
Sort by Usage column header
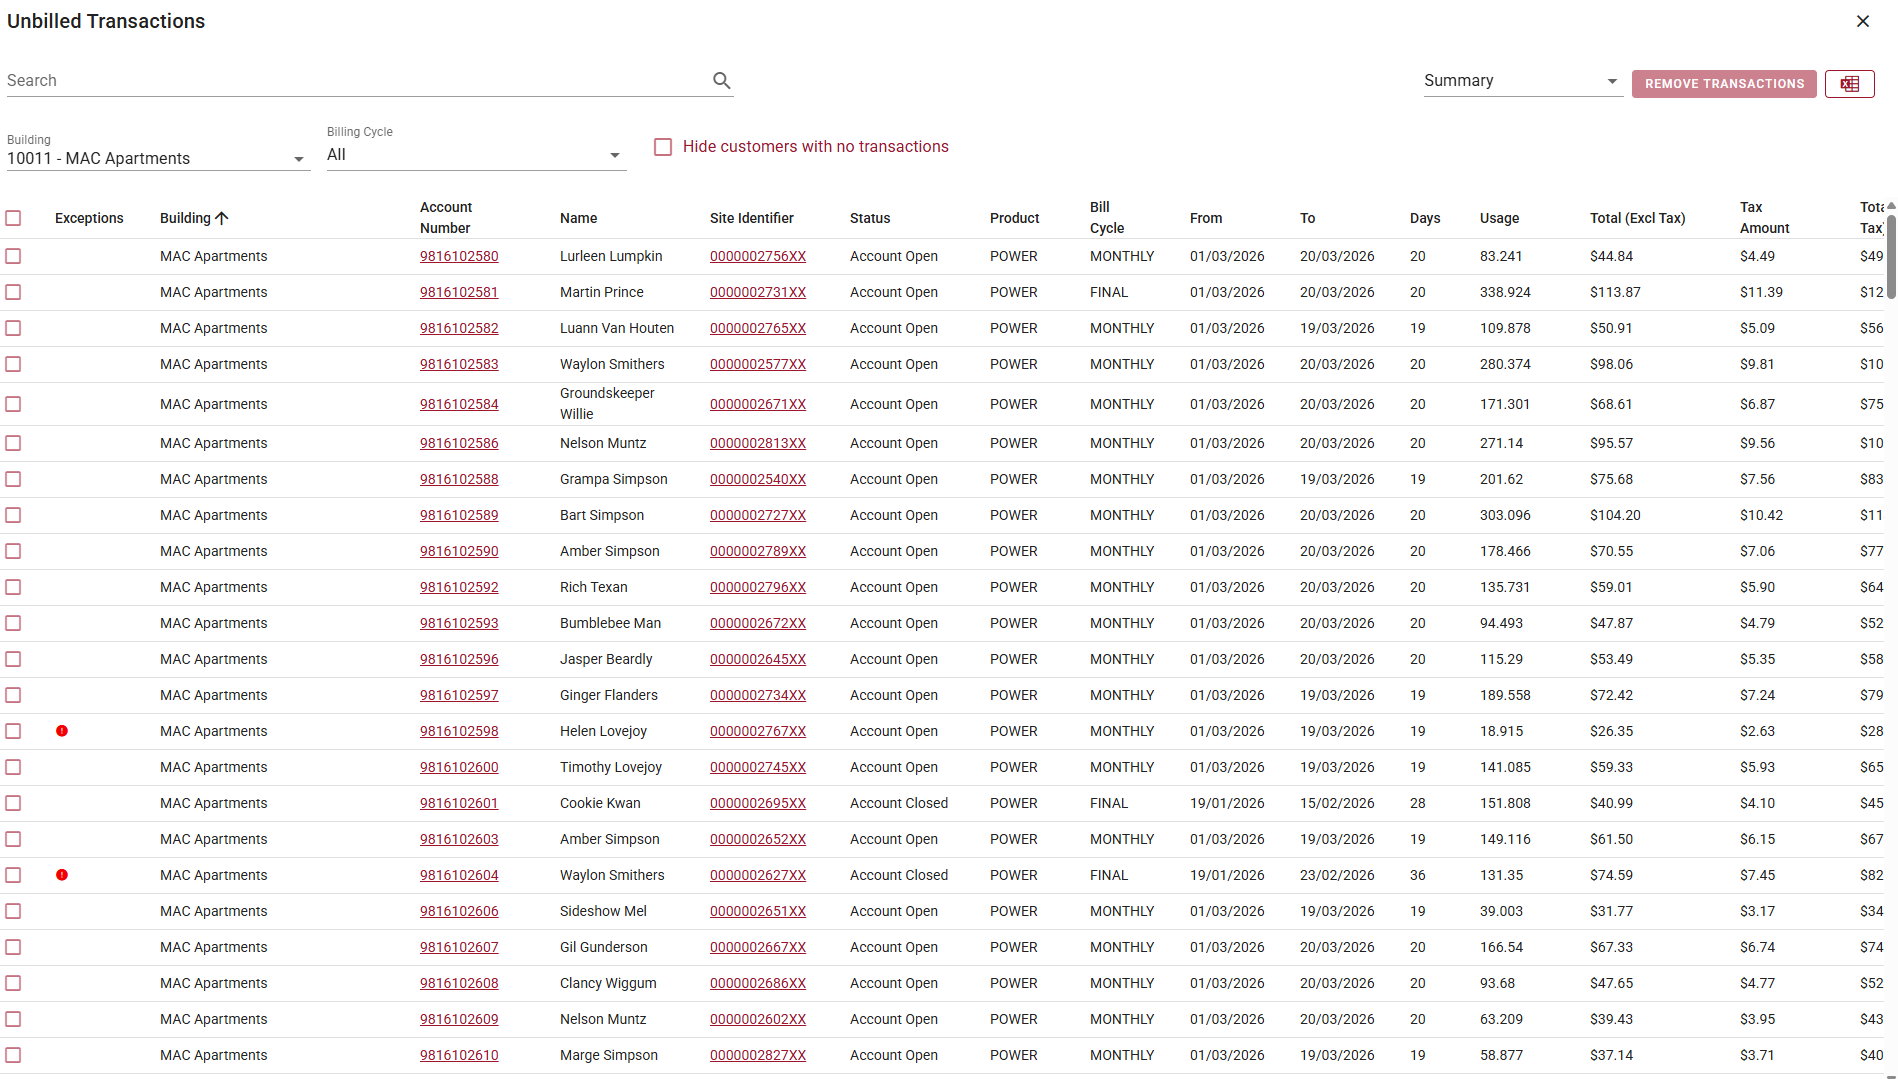click(1499, 218)
